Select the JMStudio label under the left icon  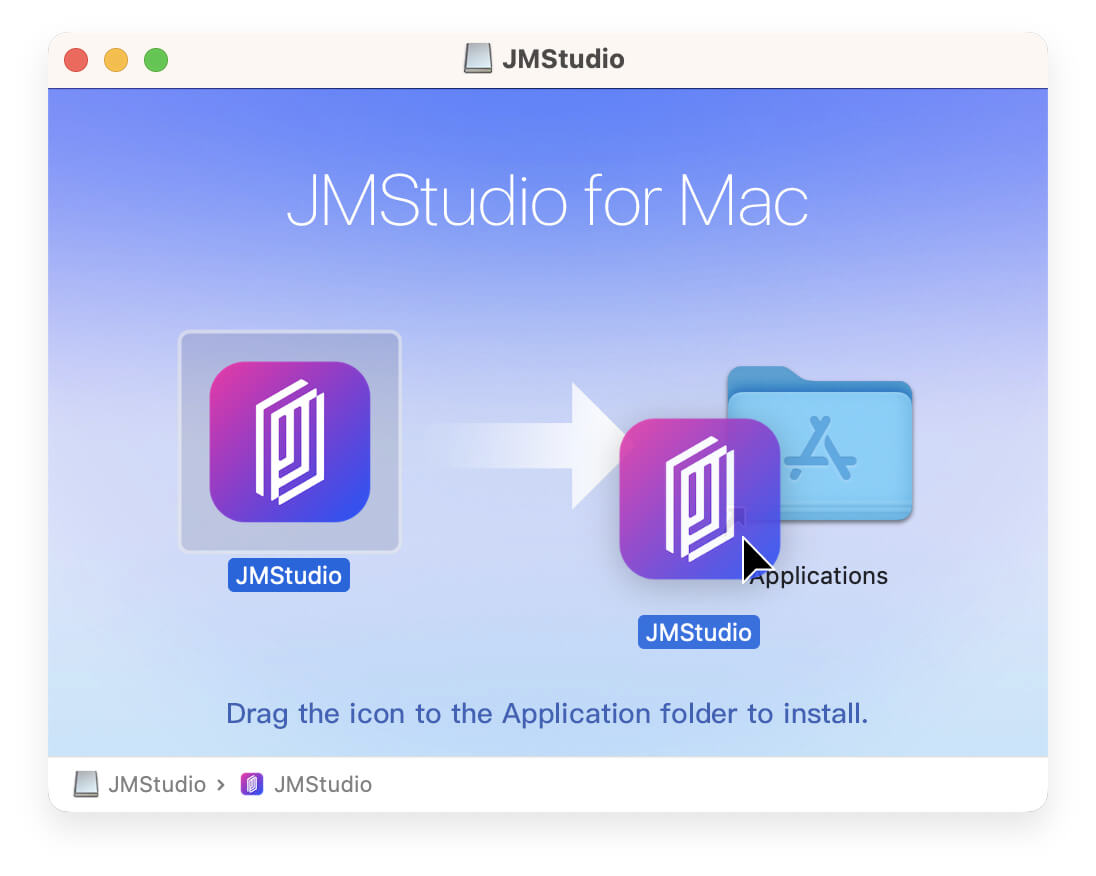click(x=289, y=576)
